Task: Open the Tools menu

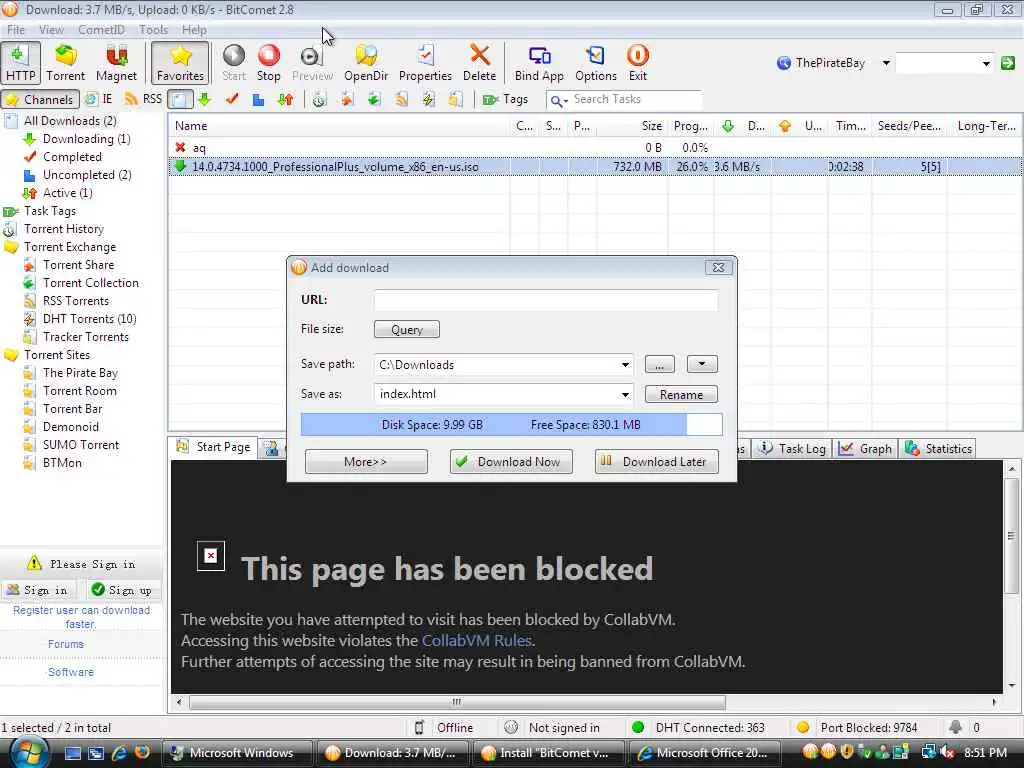Action: pos(153,30)
